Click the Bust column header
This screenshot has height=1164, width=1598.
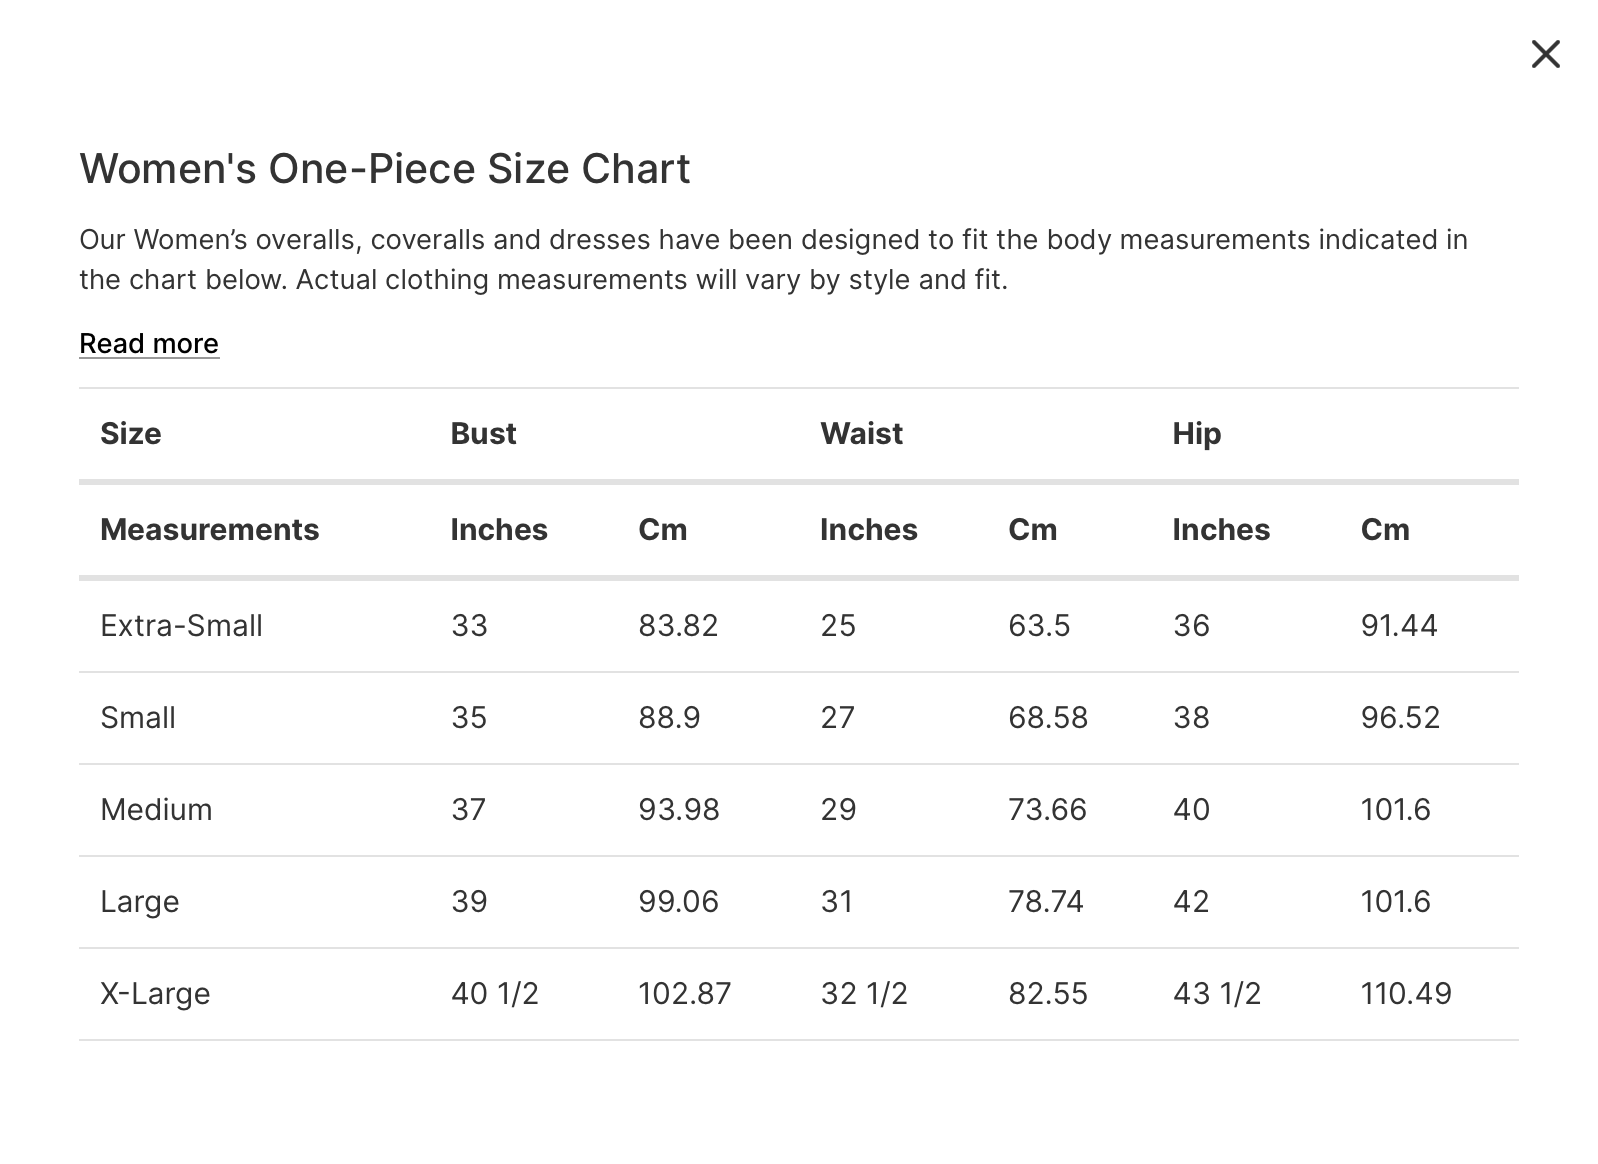click(x=483, y=434)
